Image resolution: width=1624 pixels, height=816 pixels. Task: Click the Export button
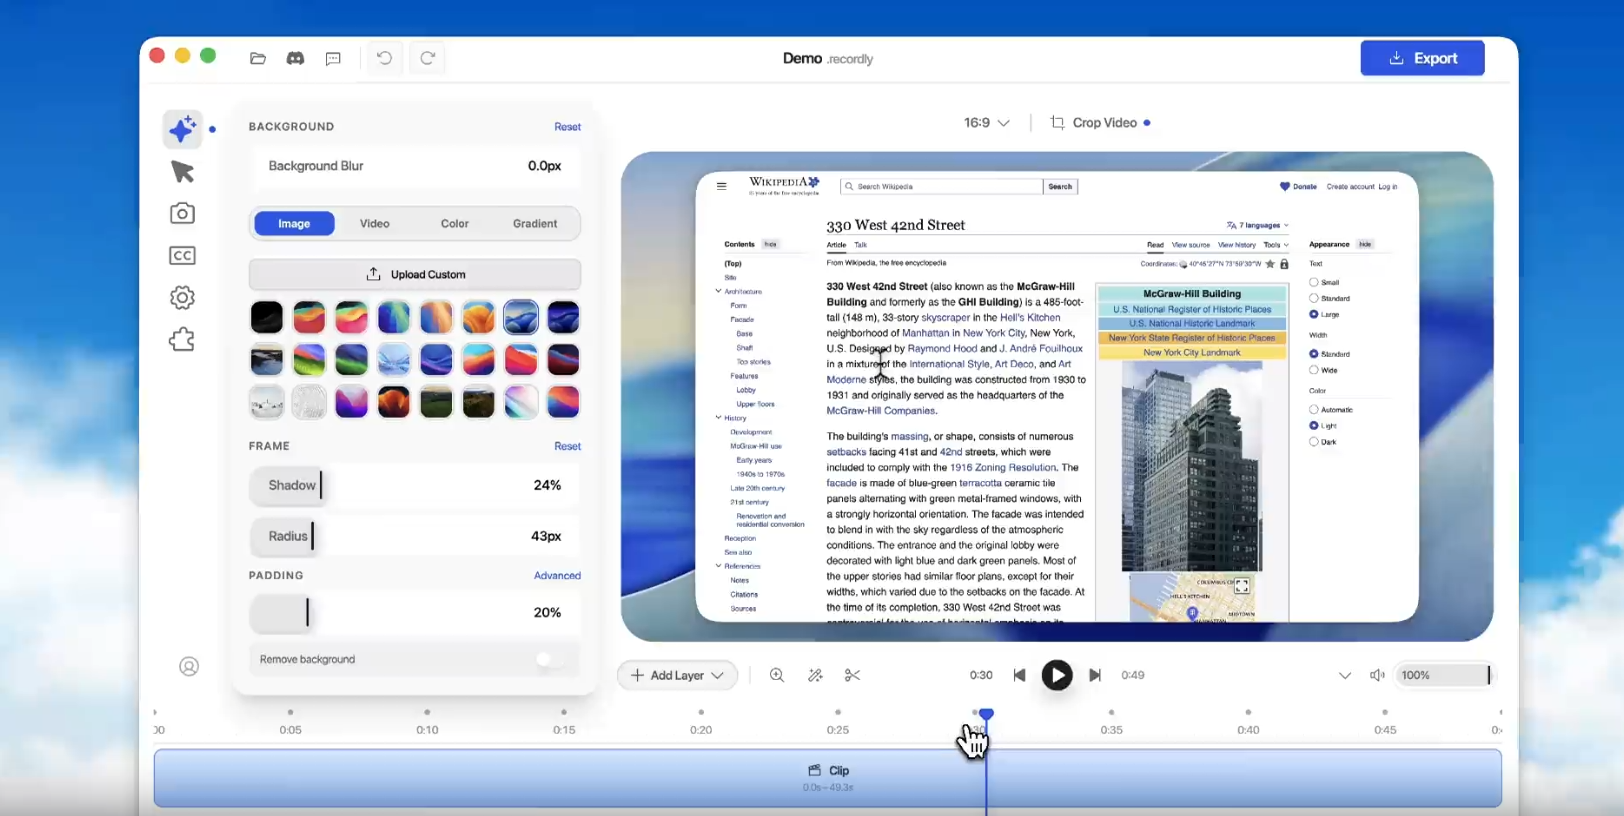[x=1422, y=58]
